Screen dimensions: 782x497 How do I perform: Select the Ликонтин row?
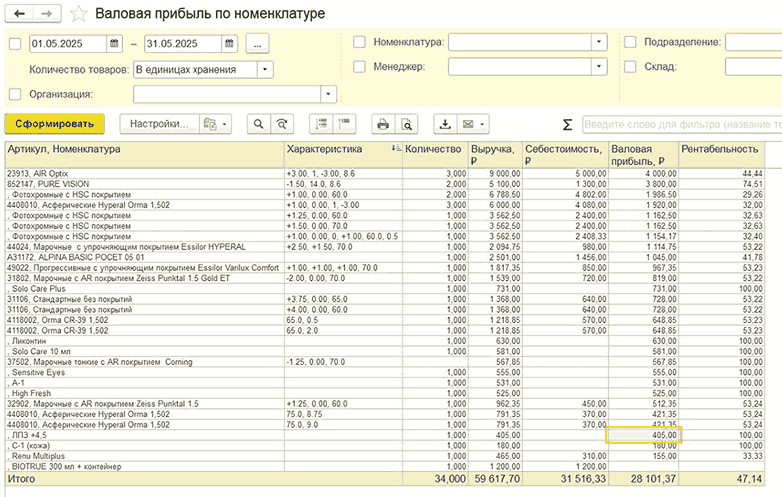pos(385,341)
